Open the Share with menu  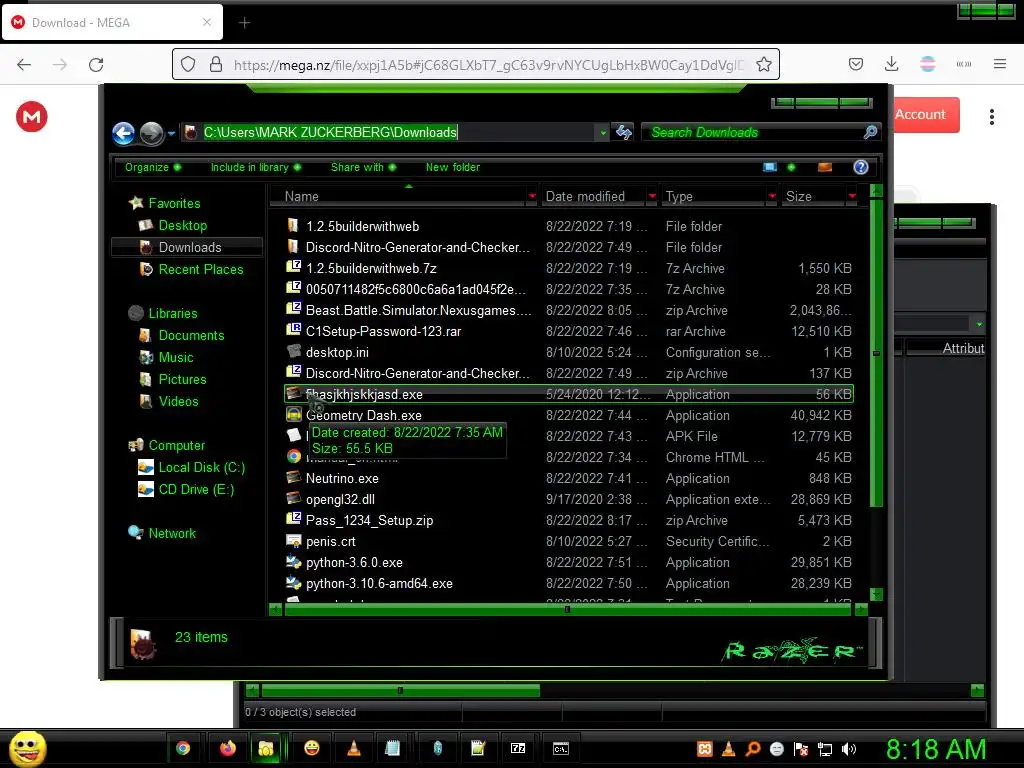(x=363, y=167)
